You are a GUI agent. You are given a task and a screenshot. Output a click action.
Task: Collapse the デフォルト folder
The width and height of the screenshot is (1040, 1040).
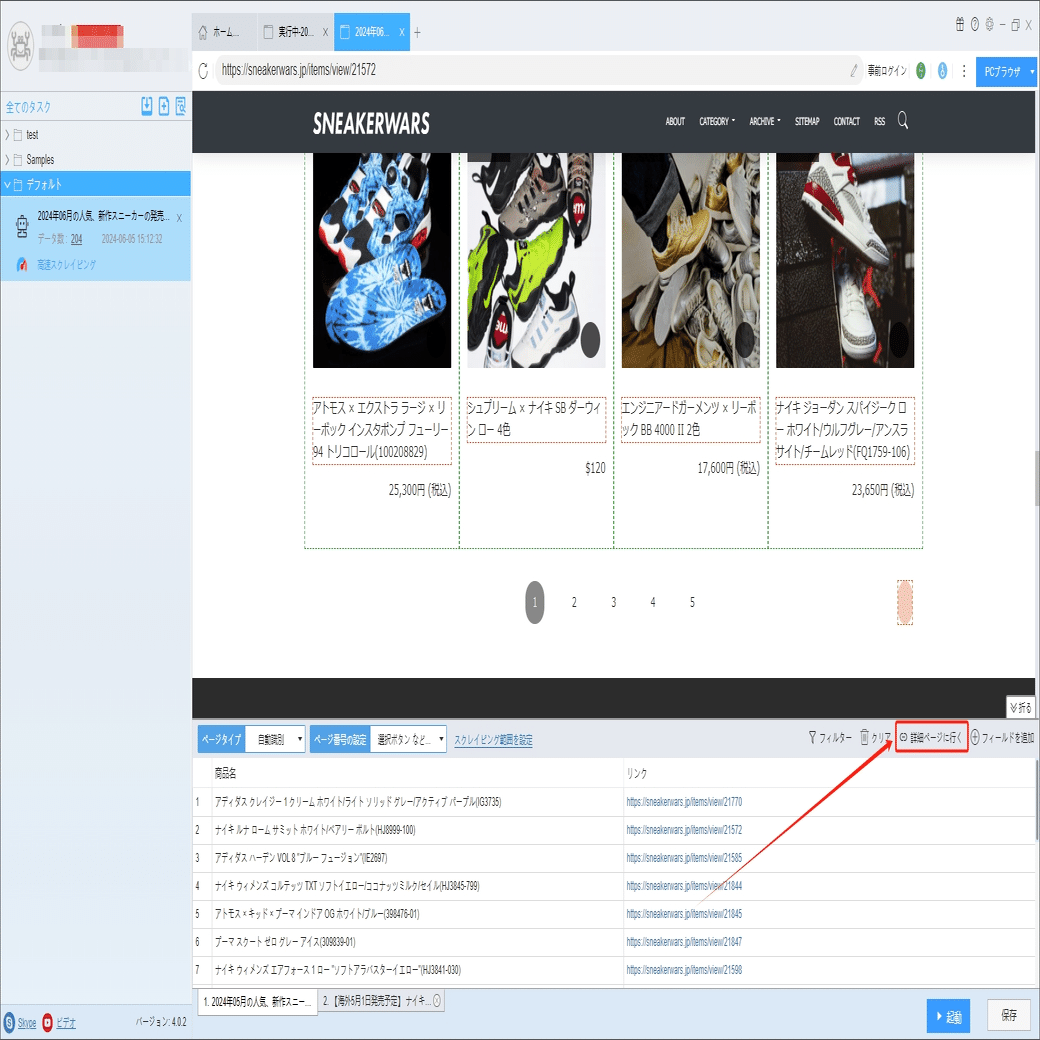pyautogui.click(x=7, y=184)
